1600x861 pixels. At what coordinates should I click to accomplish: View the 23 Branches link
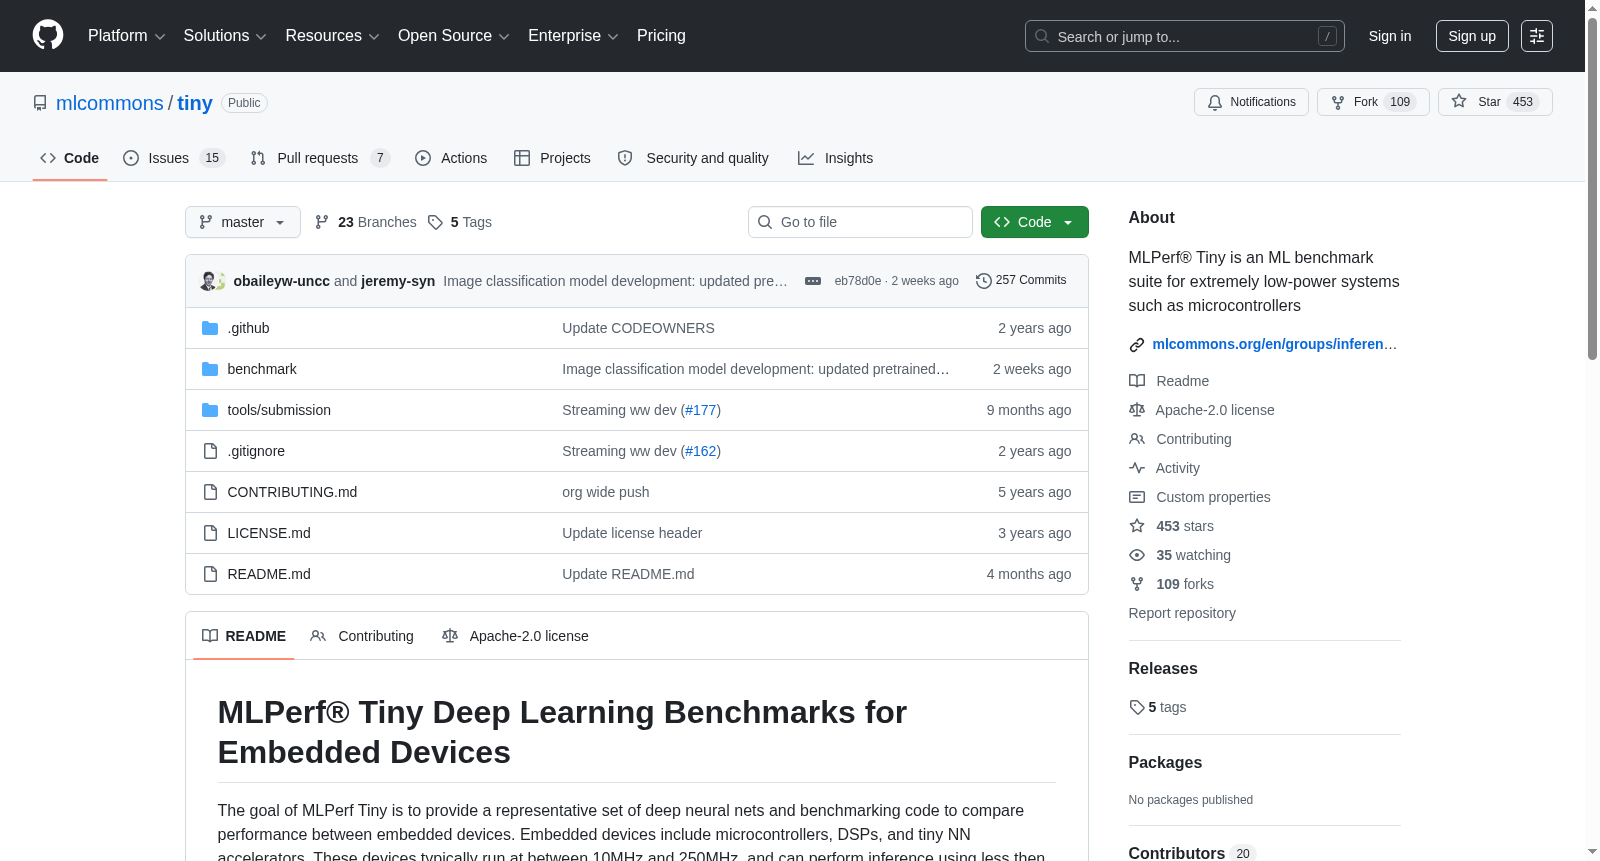point(365,222)
